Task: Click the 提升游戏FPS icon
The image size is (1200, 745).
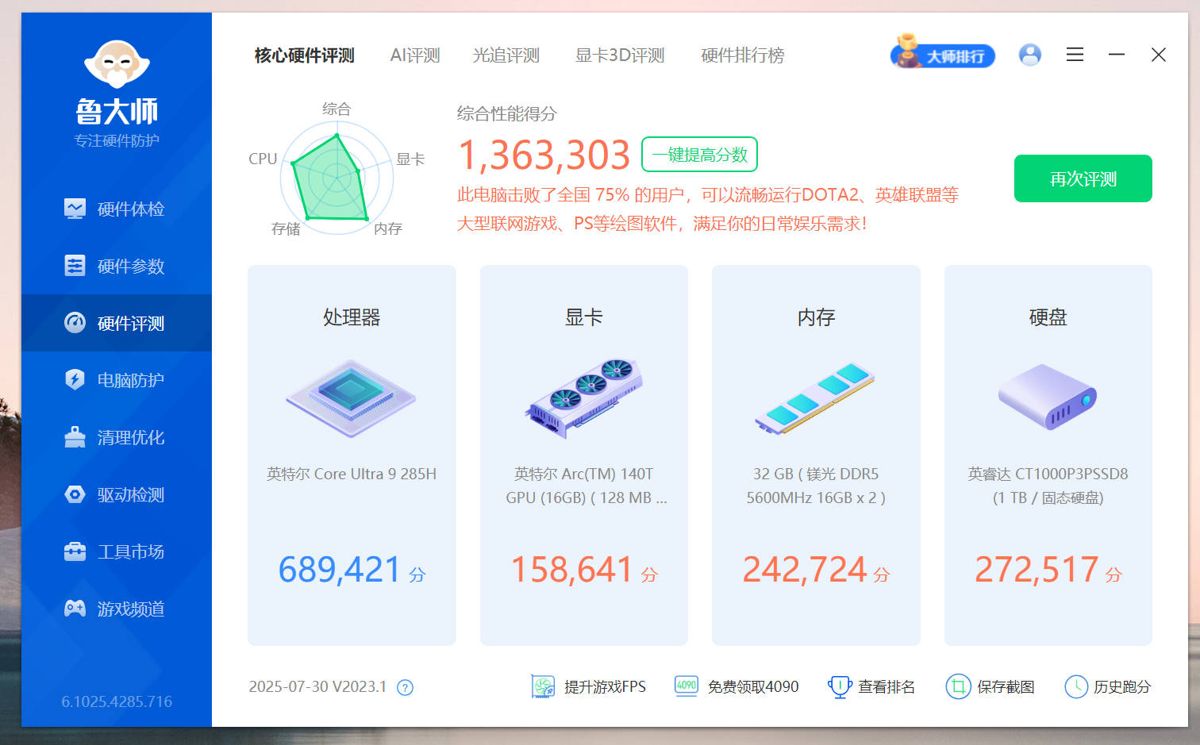Action: coord(543,686)
